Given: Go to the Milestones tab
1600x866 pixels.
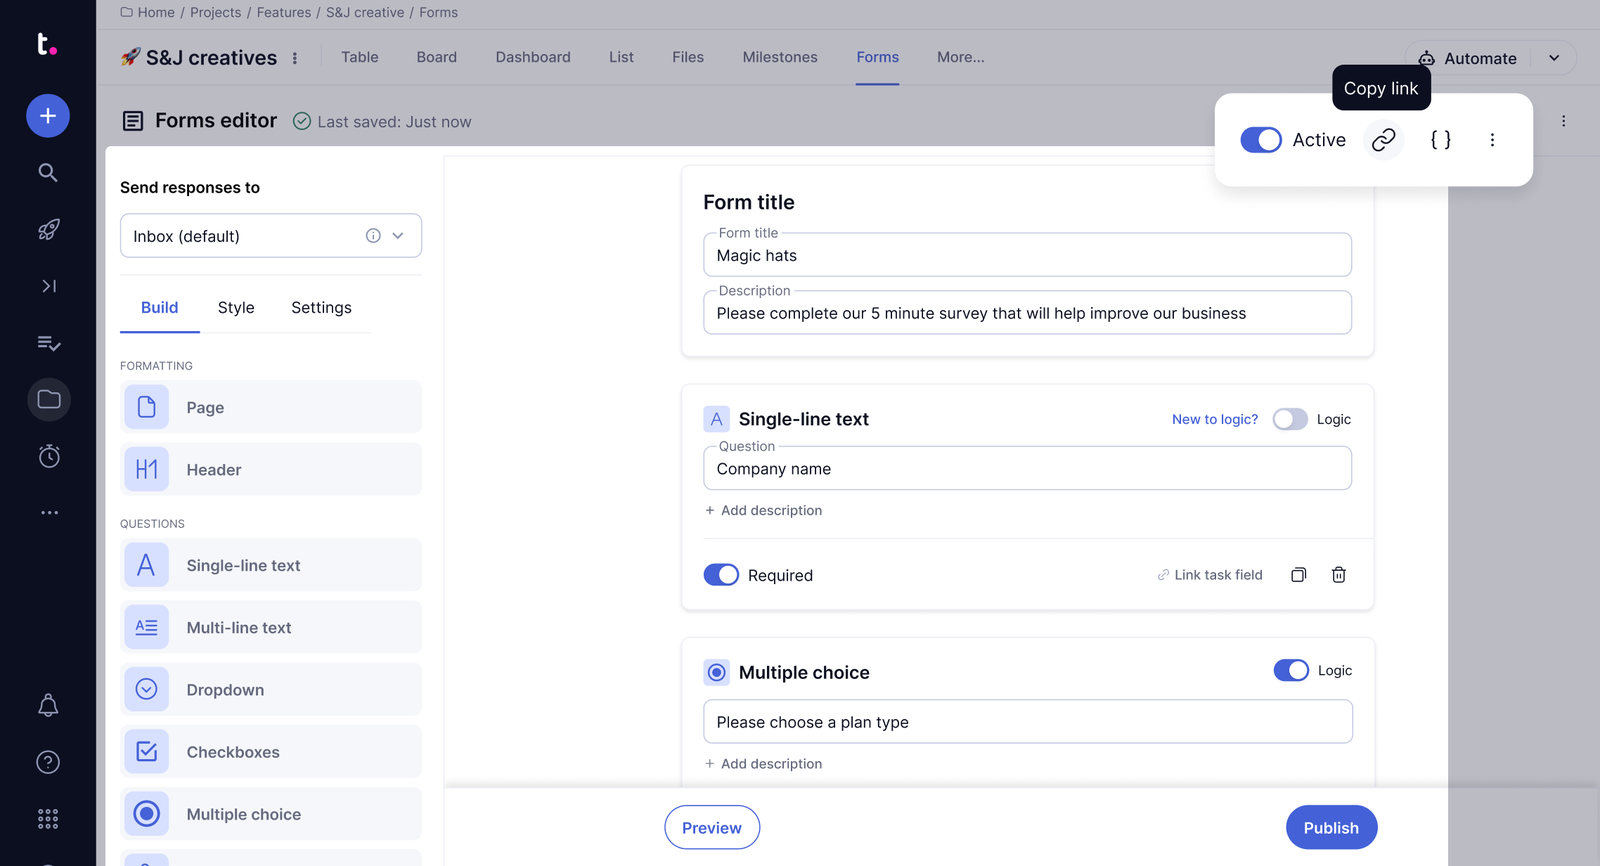Looking at the screenshot, I should 780,57.
